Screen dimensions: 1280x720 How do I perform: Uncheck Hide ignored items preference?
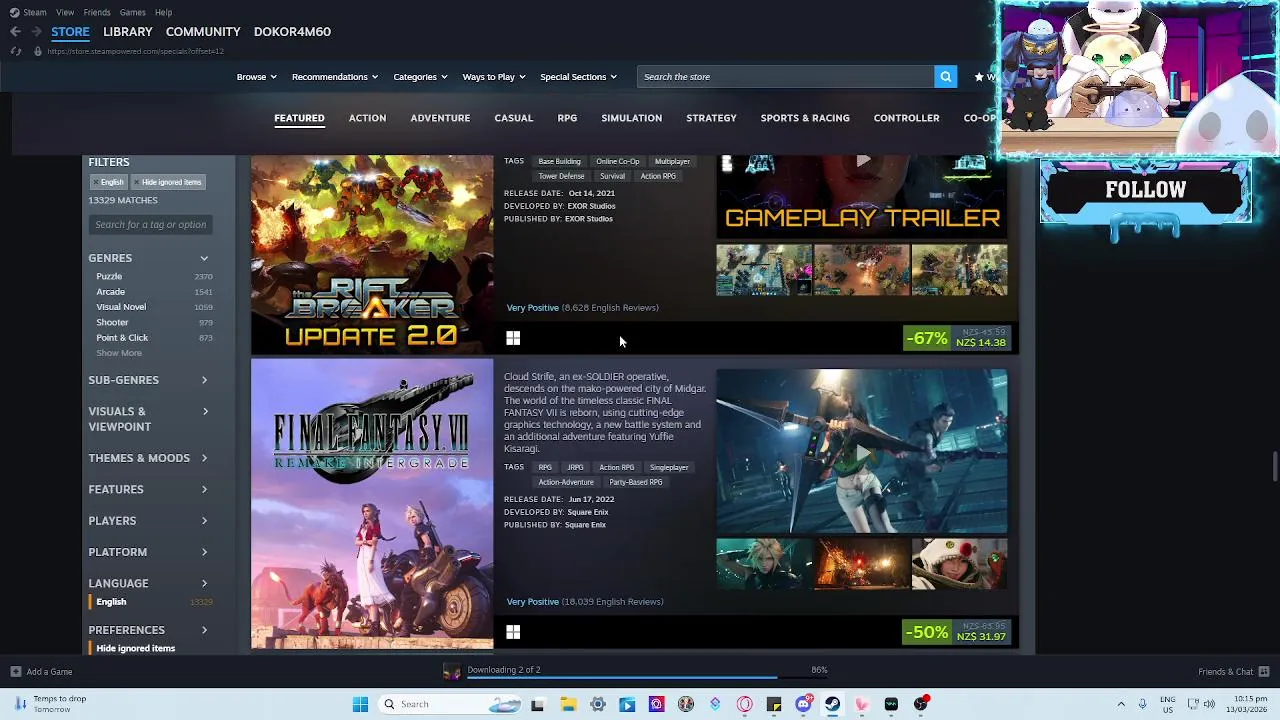point(135,648)
